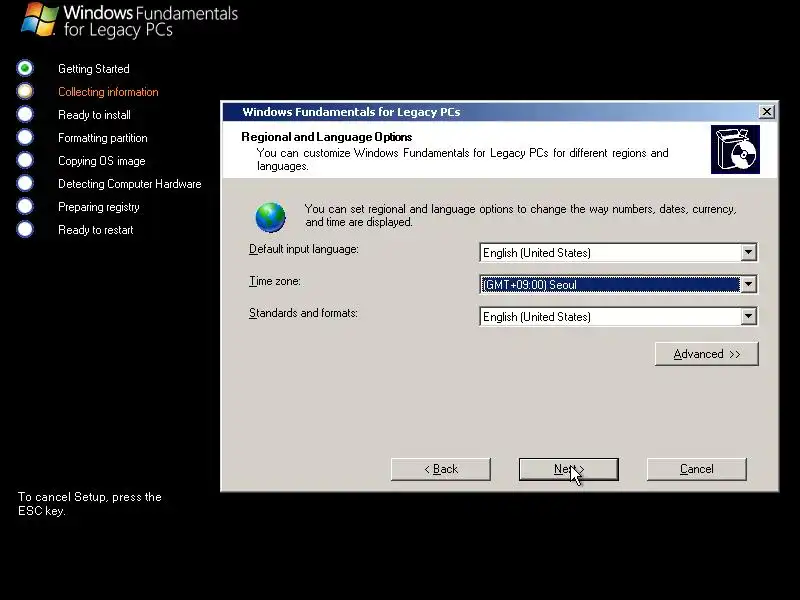Image resolution: width=800 pixels, height=600 pixels.
Task: Select the Default input language combo box field
Action: click(x=618, y=252)
